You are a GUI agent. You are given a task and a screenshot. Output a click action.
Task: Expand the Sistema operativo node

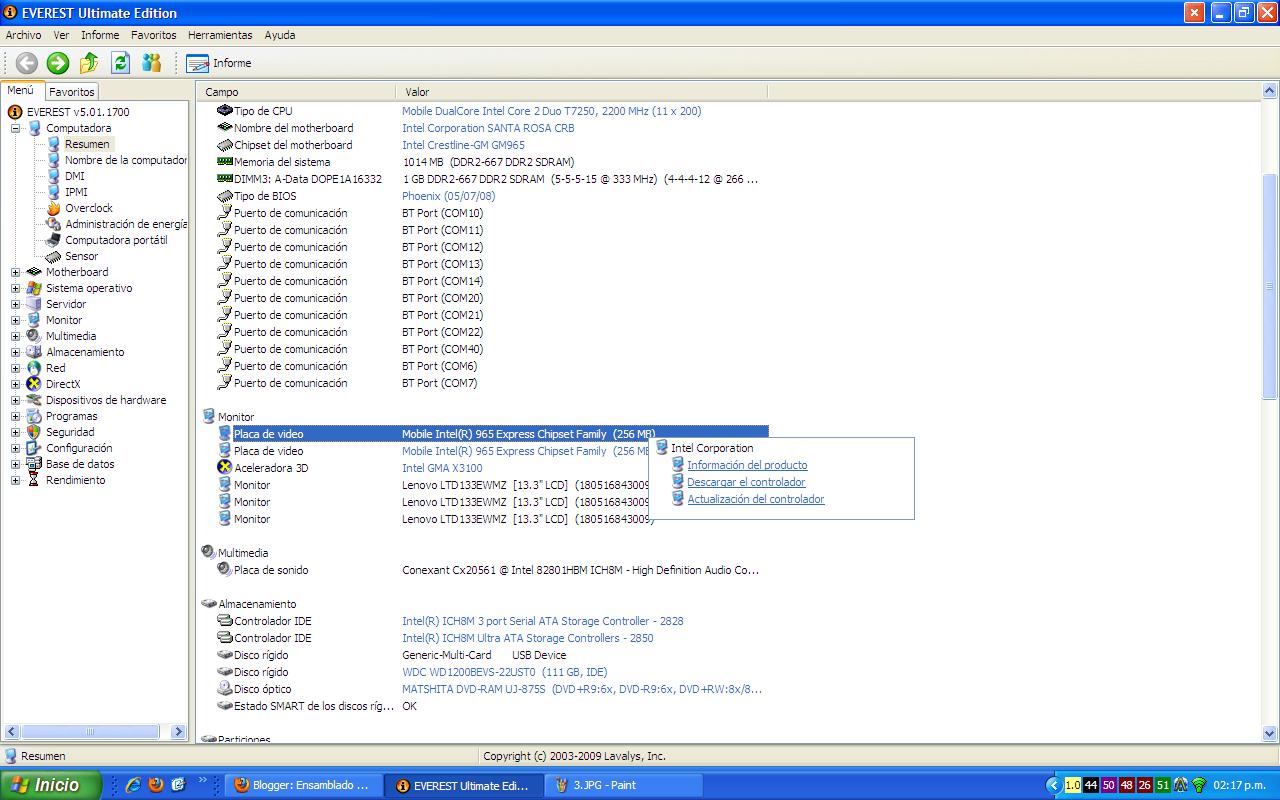[15, 288]
